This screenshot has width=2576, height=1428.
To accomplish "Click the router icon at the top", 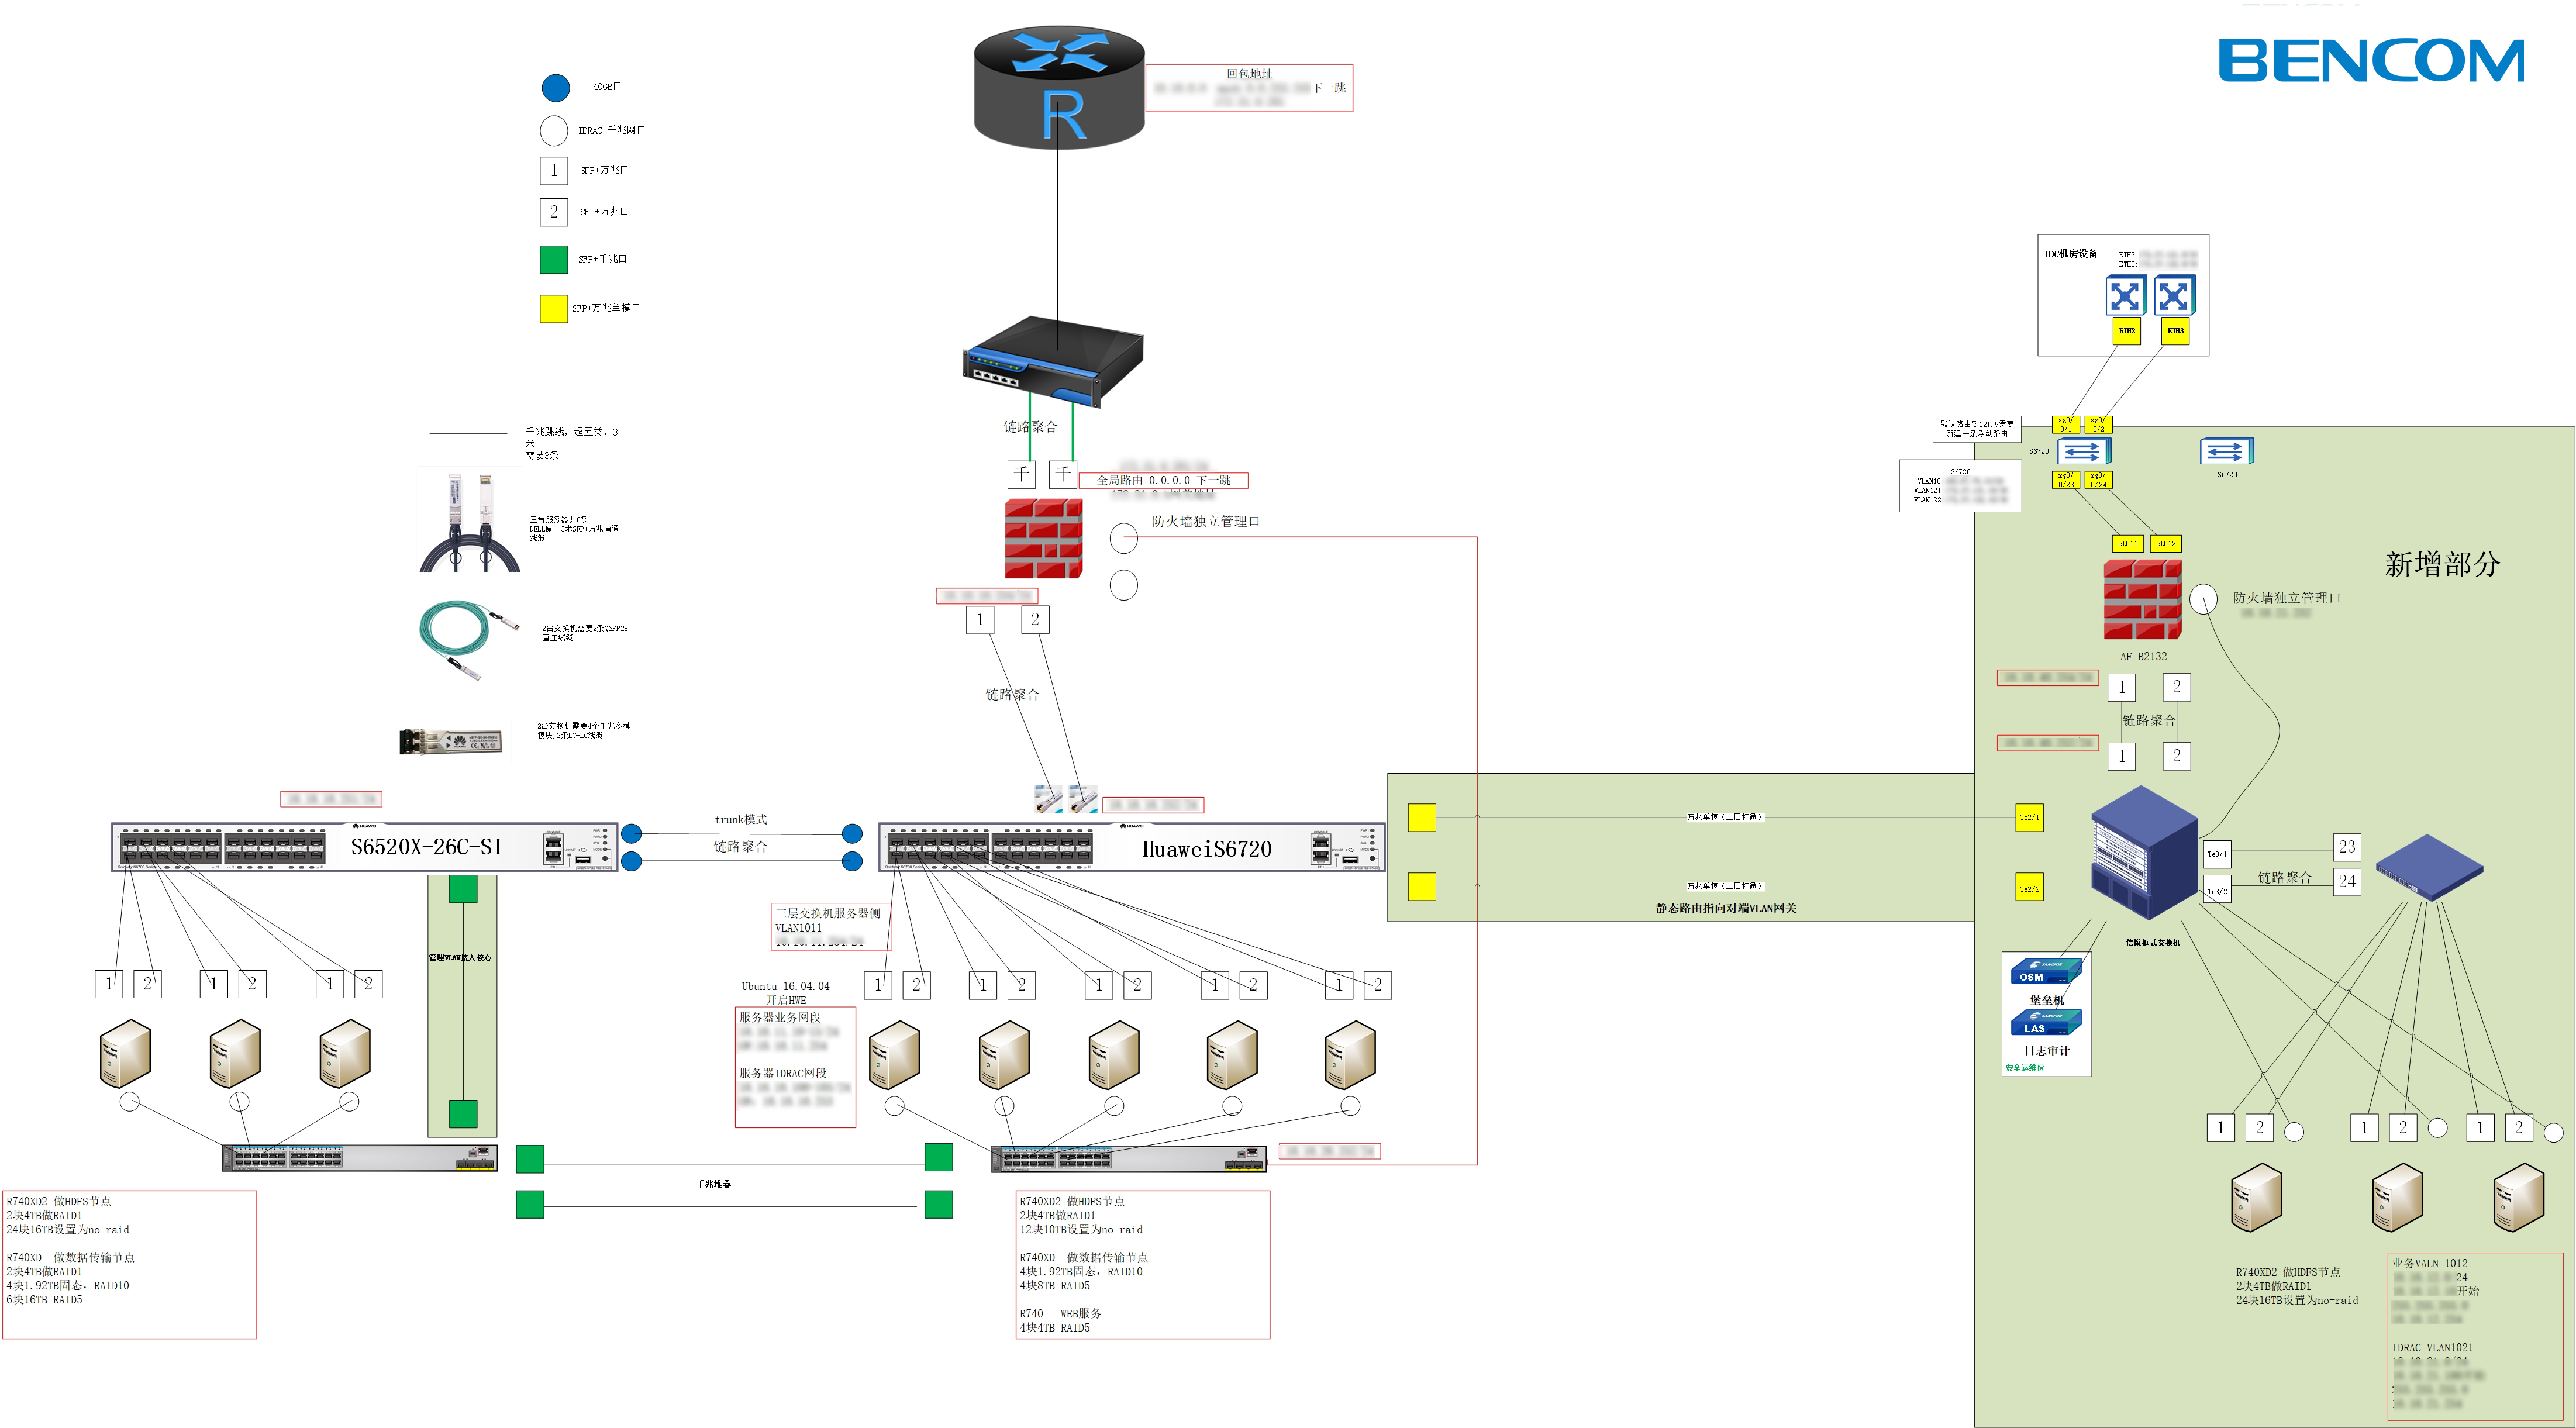I will (1059, 87).
